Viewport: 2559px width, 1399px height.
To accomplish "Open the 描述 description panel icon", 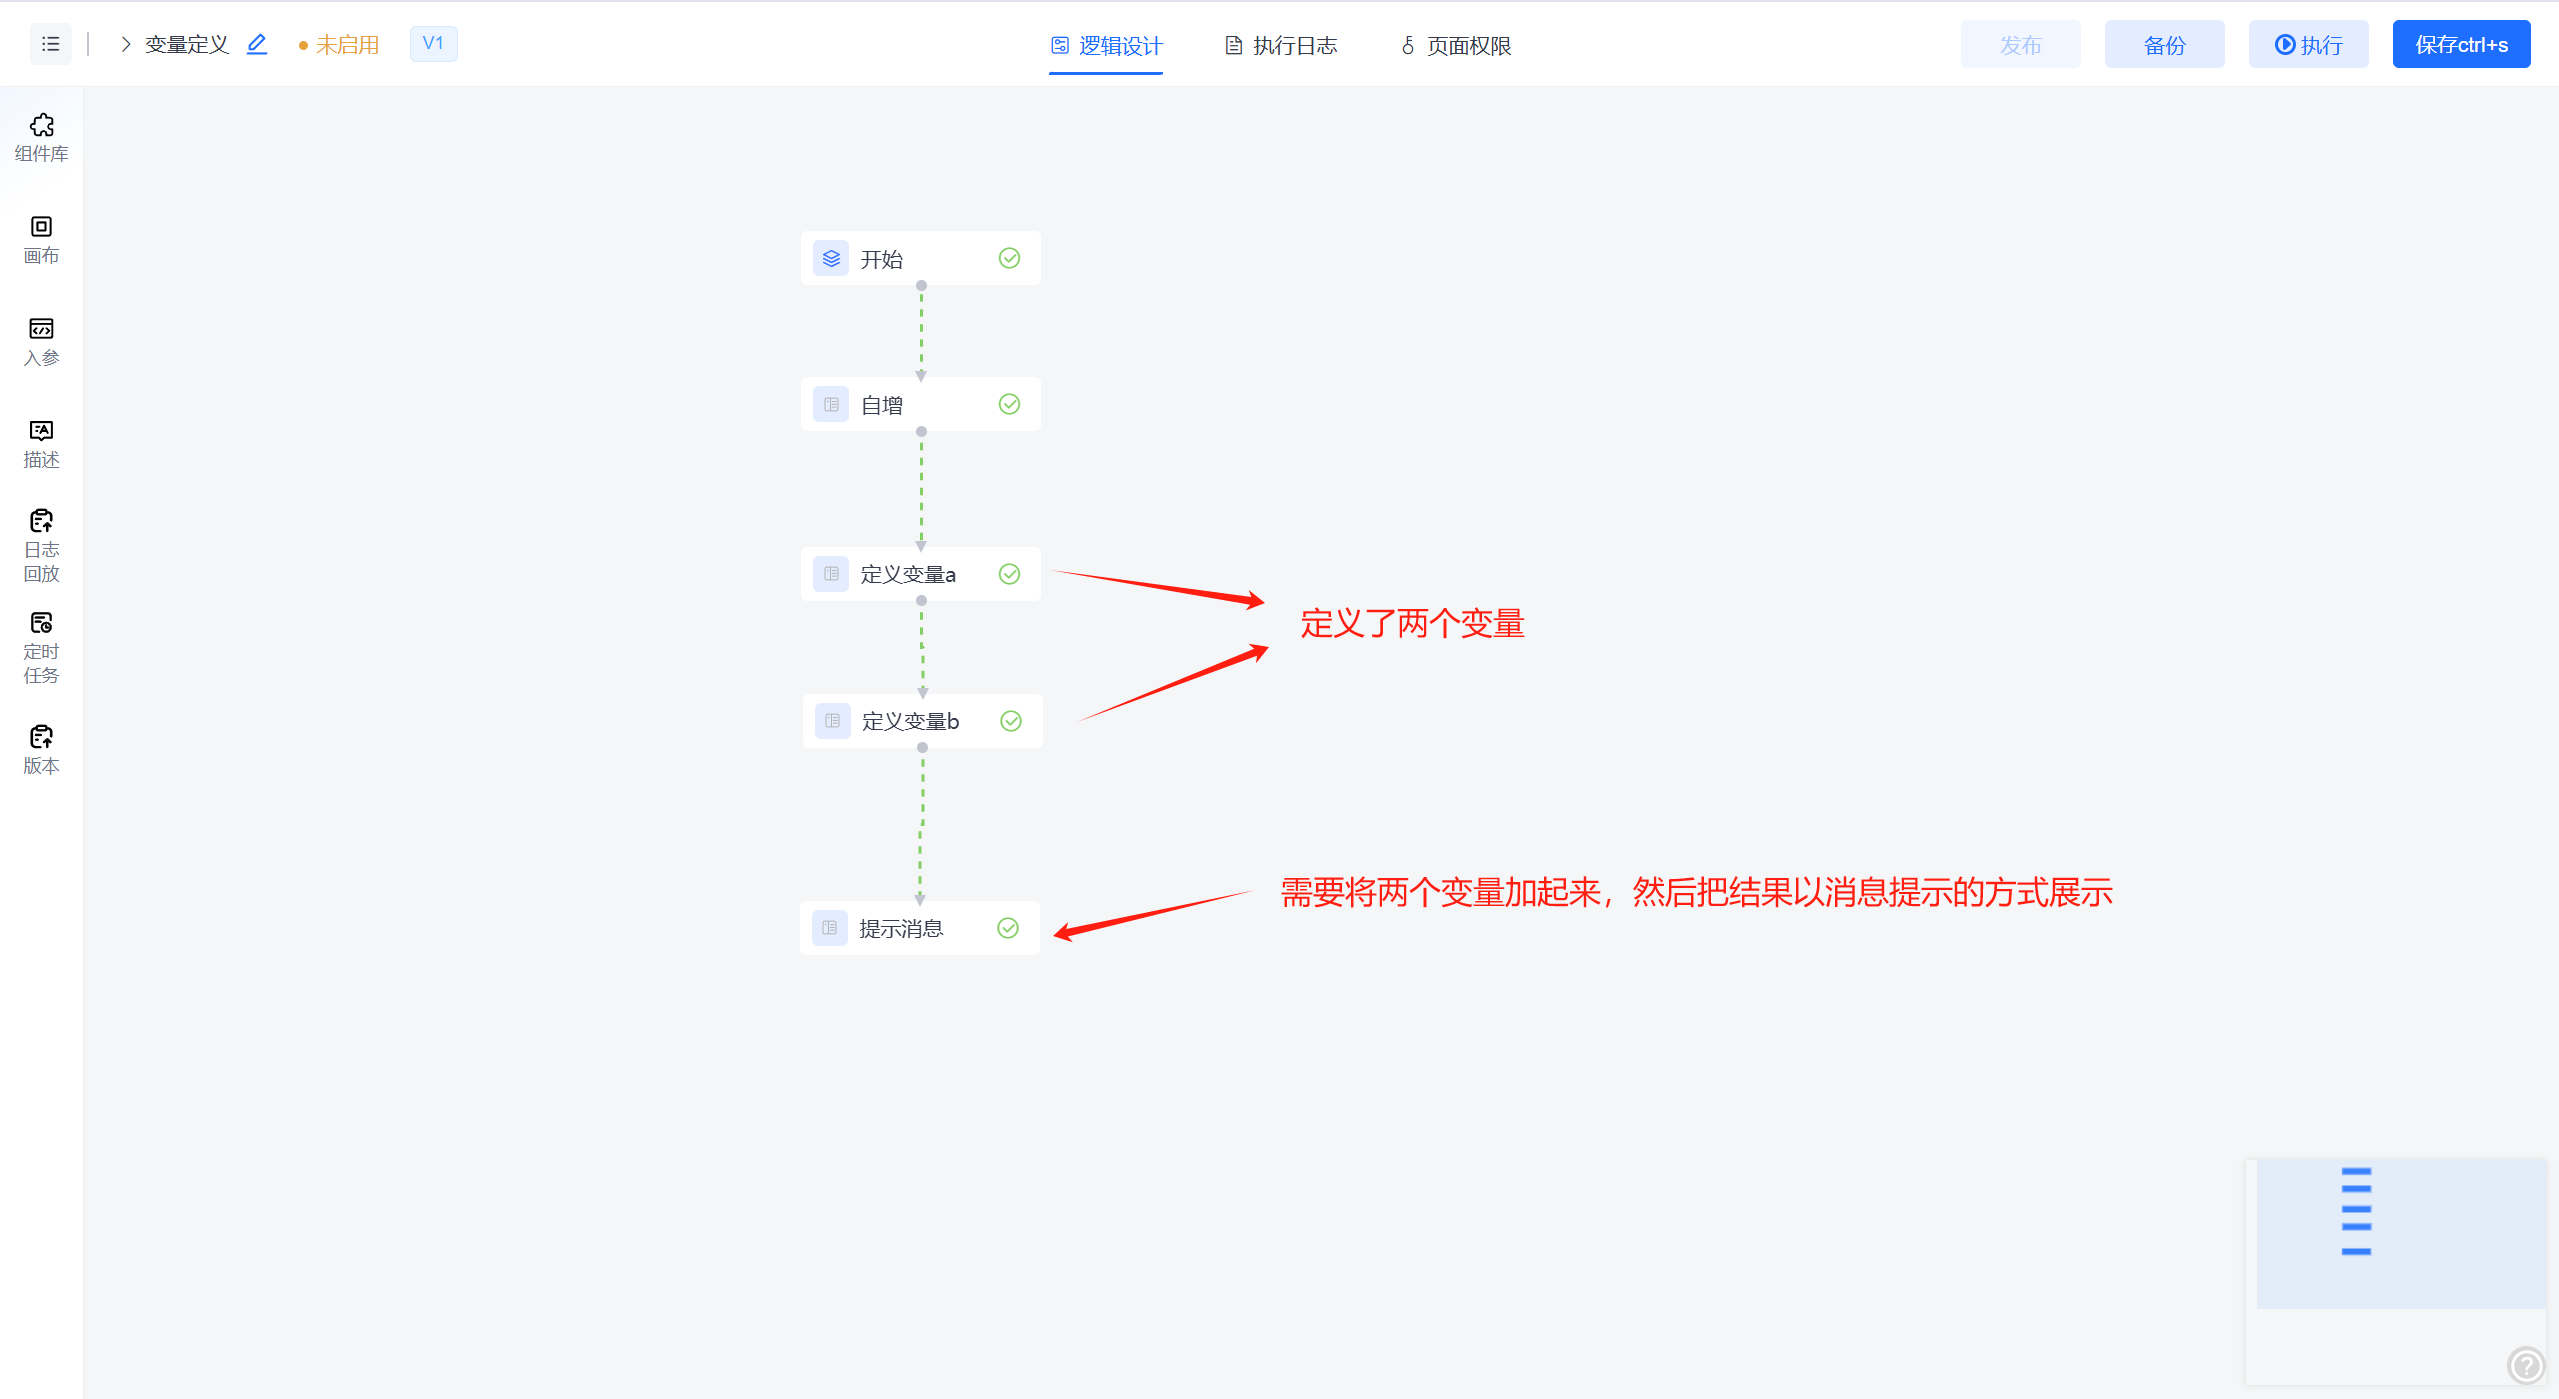I will [x=41, y=443].
